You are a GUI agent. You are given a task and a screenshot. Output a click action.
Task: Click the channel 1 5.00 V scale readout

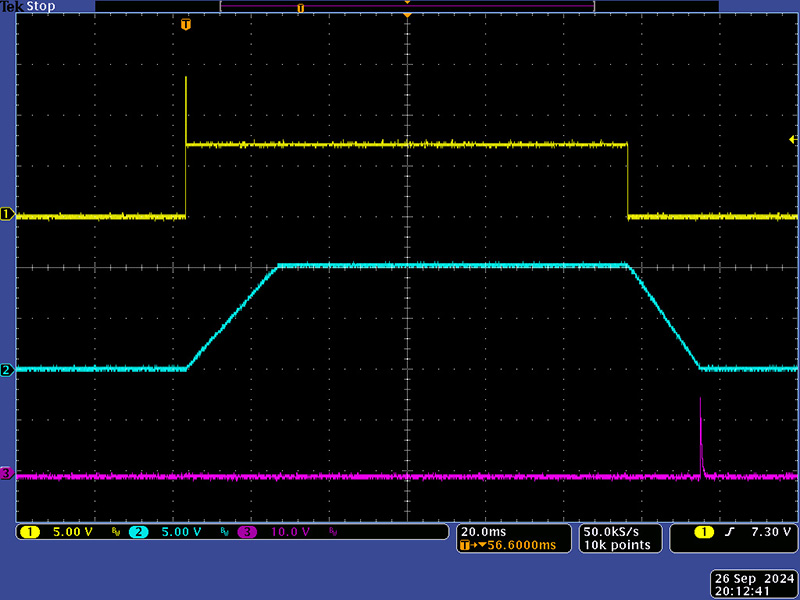coord(73,532)
